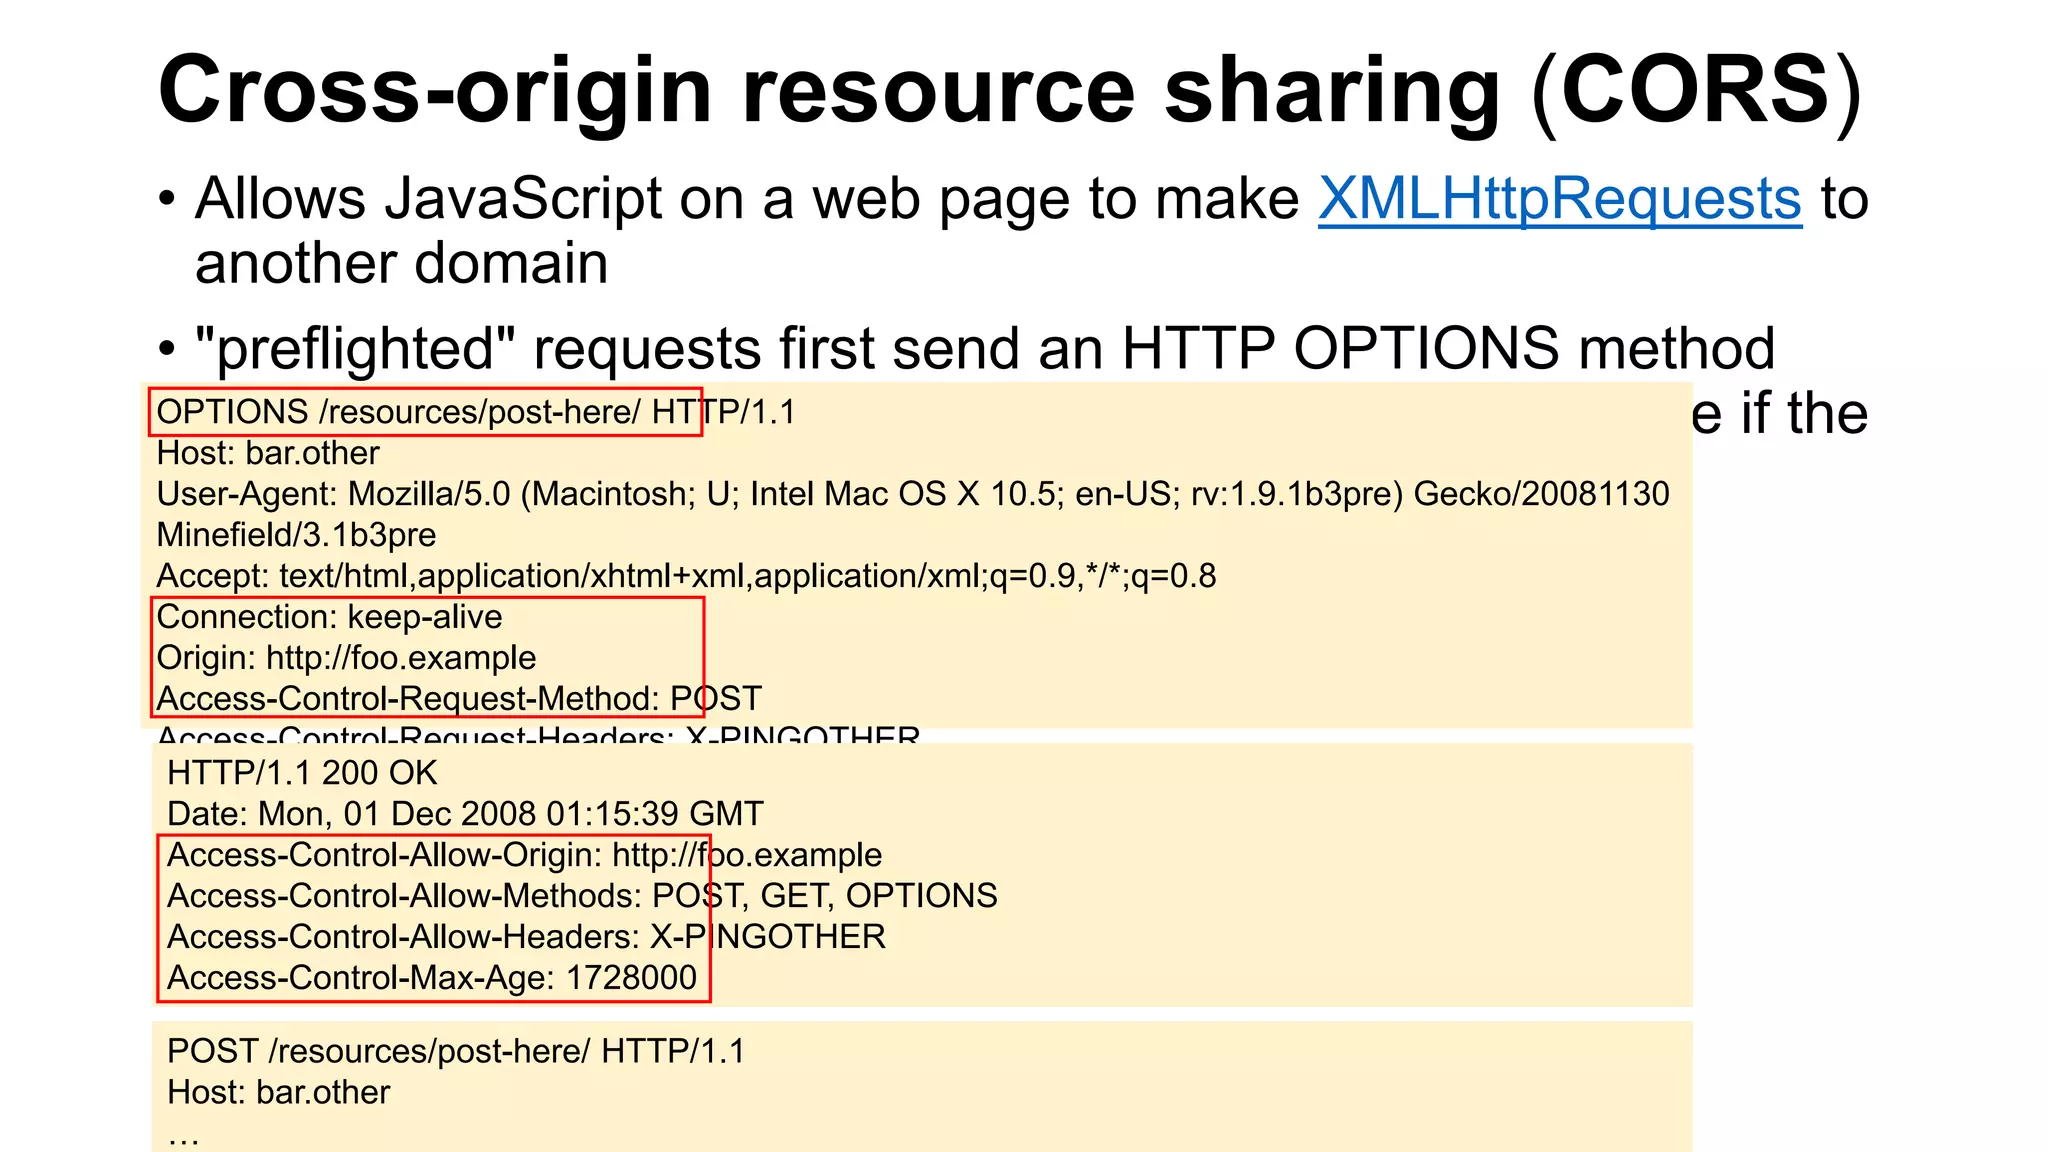Click the 'Origin: http://foo.example' line

pyautogui.click(x=347, y=658)
